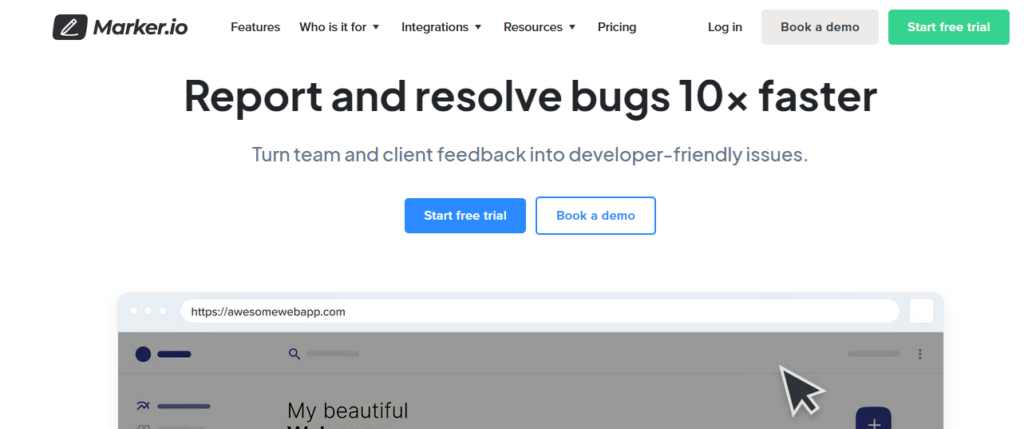Click the Marker.io pencil logo icon
The width and height of the screenshot is (1024, 429).
pos(70,27)
